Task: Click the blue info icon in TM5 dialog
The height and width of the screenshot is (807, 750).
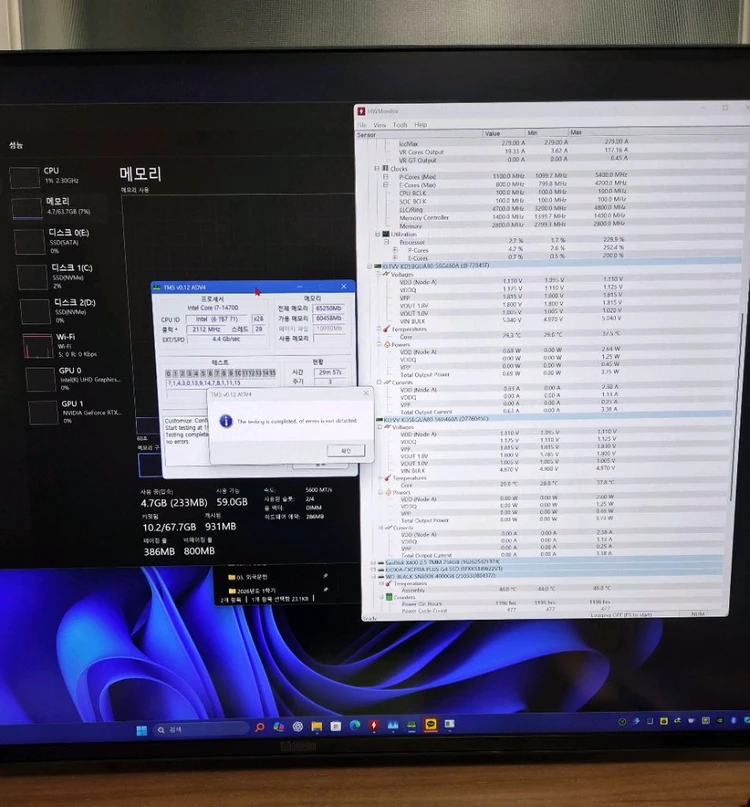Action: coord(225,421)
